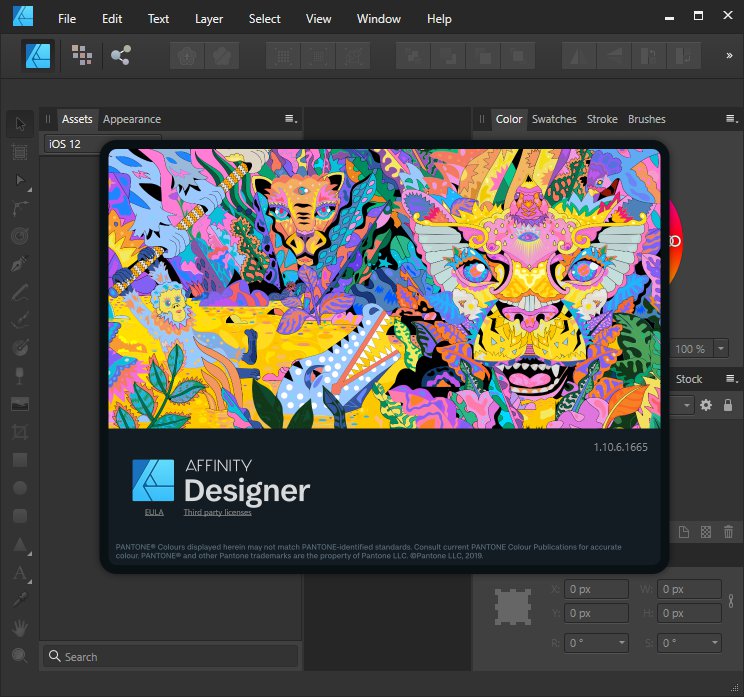Select the Artistic Text tool
This screenshot has width=744, height=697.
point(20,572)
